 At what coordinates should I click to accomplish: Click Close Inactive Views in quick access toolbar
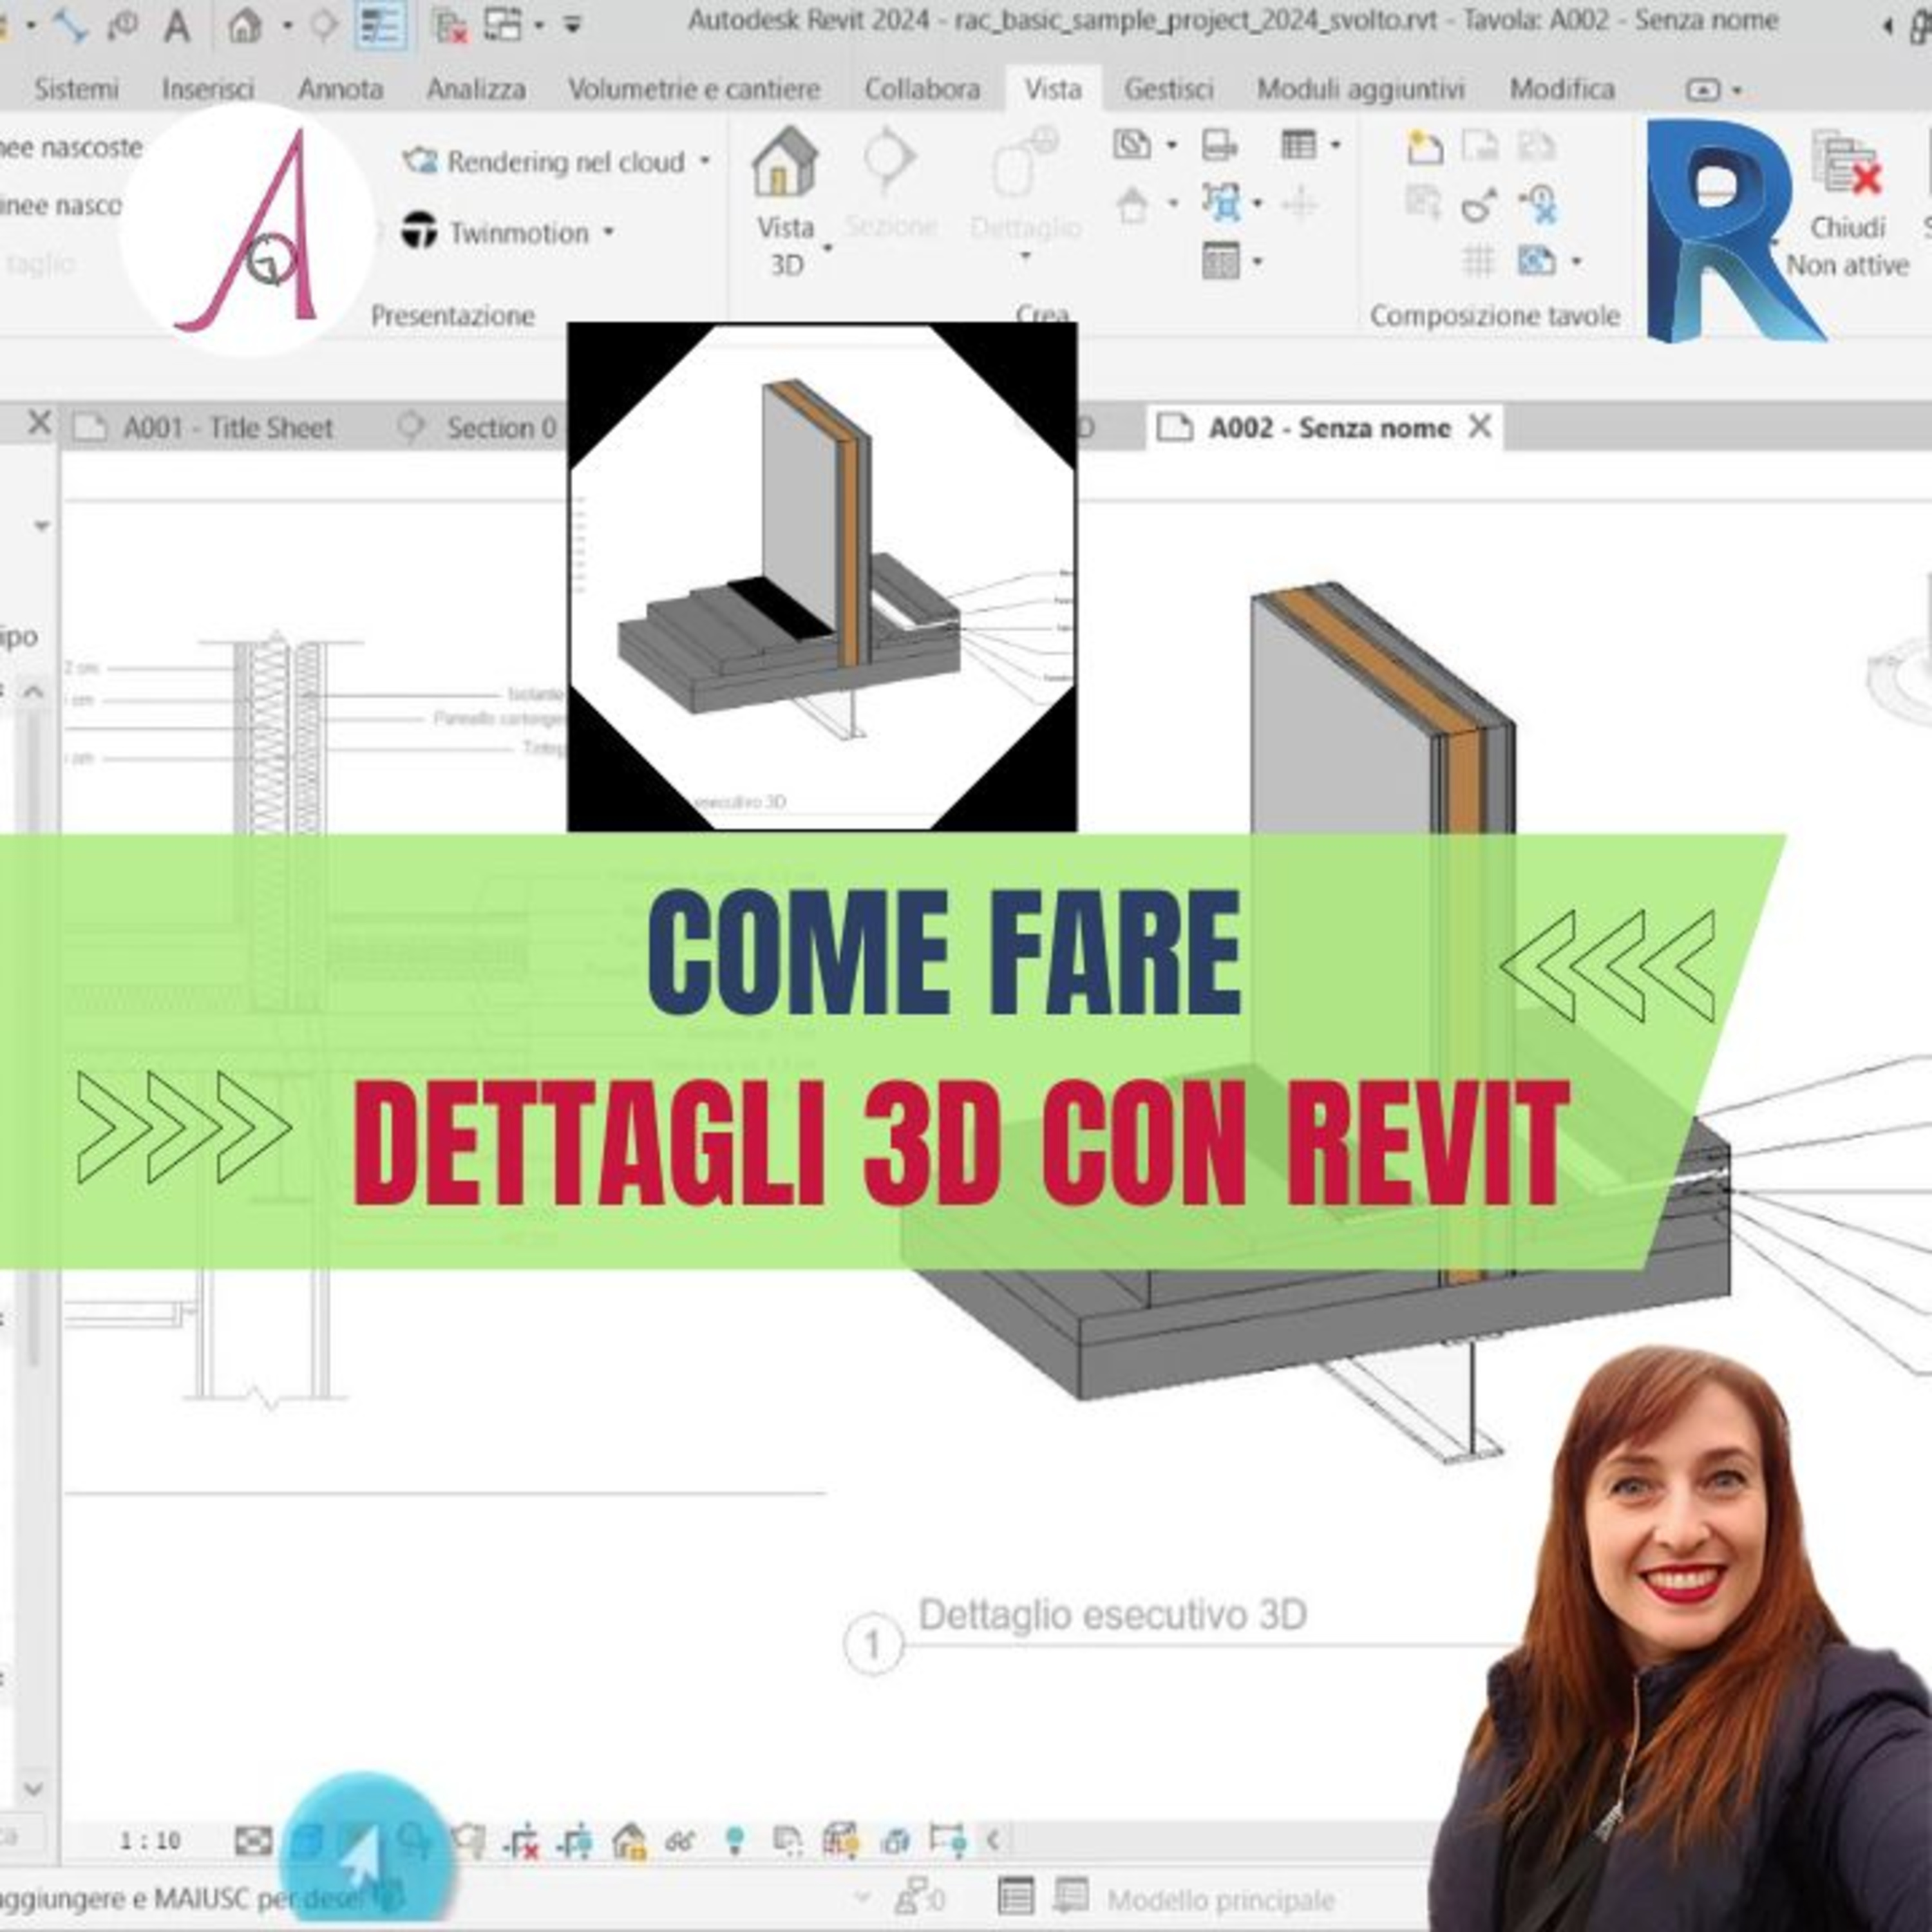click(450, 25)
